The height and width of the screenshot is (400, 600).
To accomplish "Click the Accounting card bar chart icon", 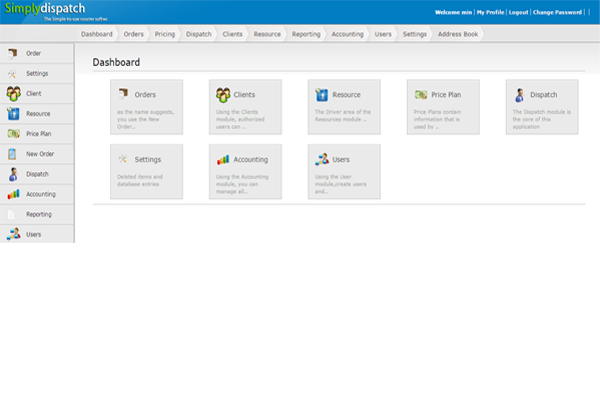I will point(223,159).
